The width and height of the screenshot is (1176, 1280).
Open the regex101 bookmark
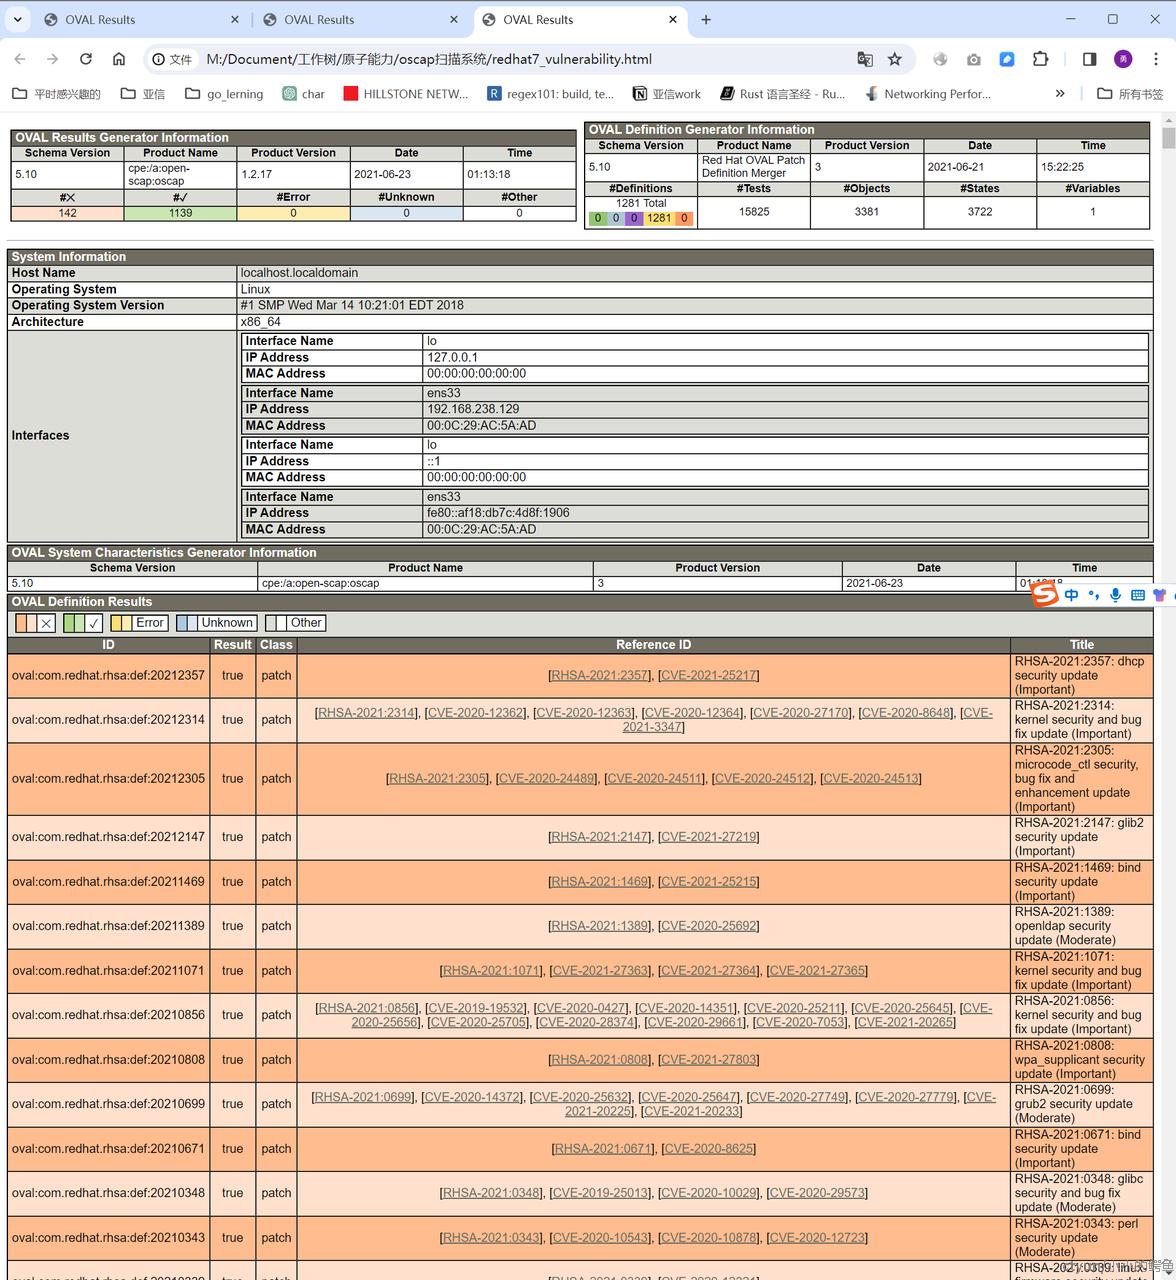(x=550, y=94)
